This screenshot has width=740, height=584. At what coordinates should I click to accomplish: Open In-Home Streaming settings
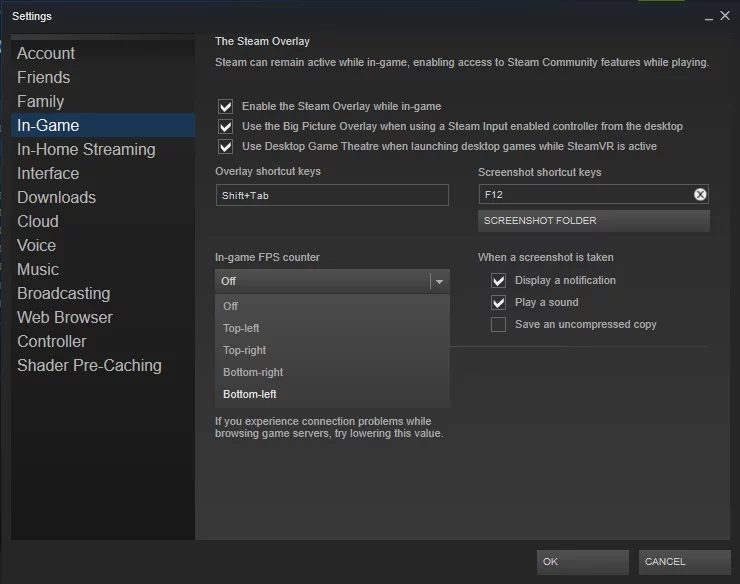86,149
